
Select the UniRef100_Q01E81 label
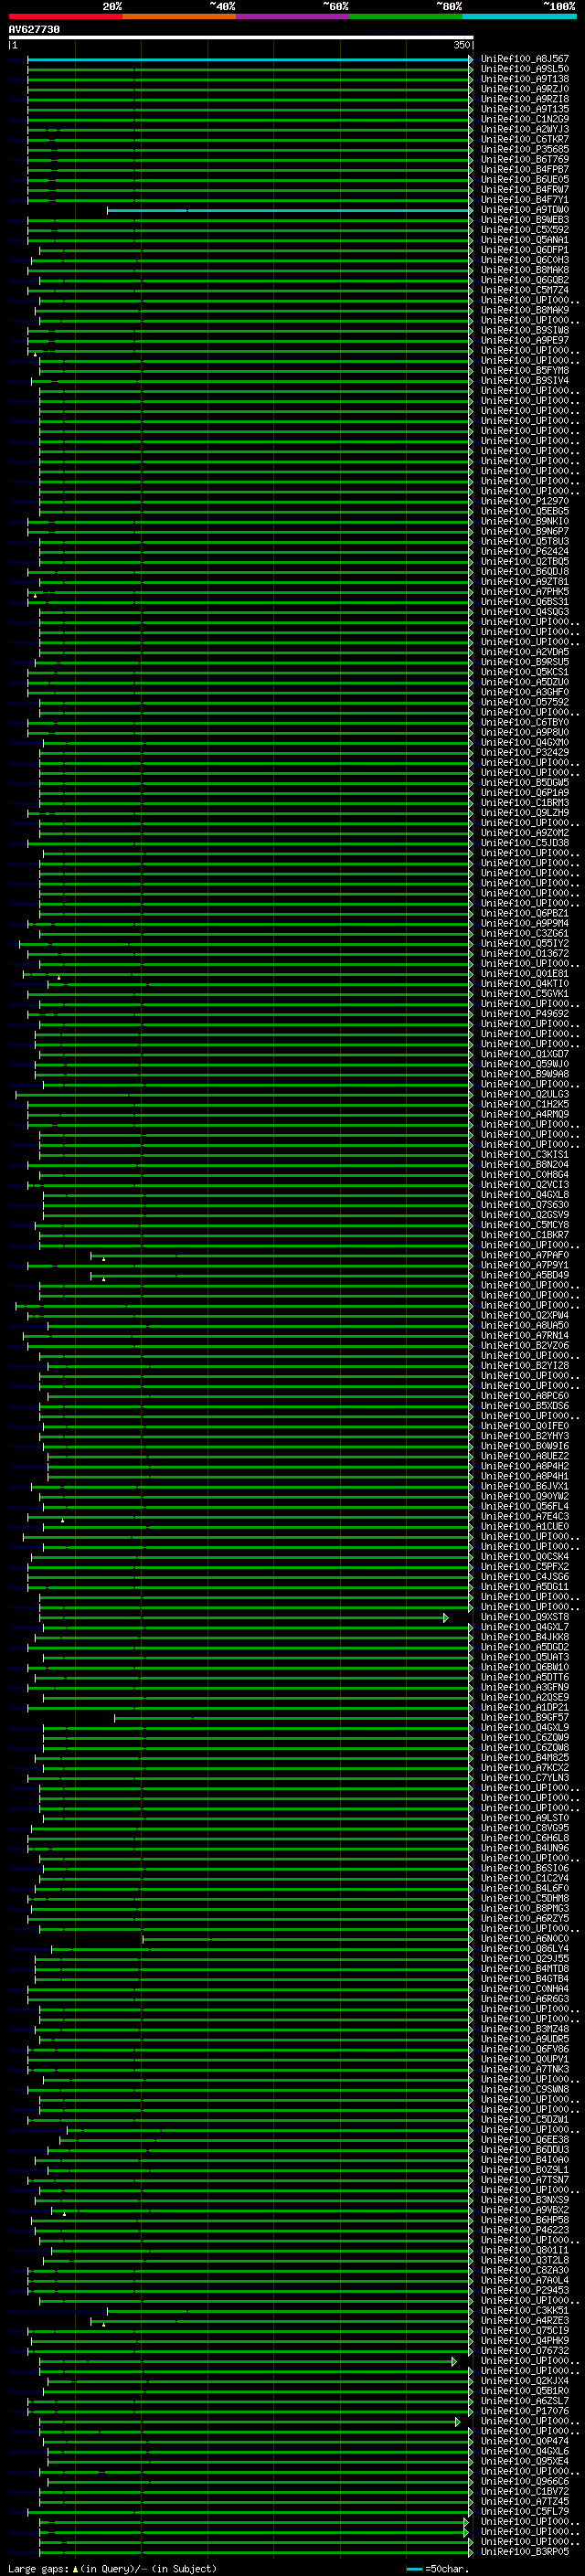click(x=525, y=973)
